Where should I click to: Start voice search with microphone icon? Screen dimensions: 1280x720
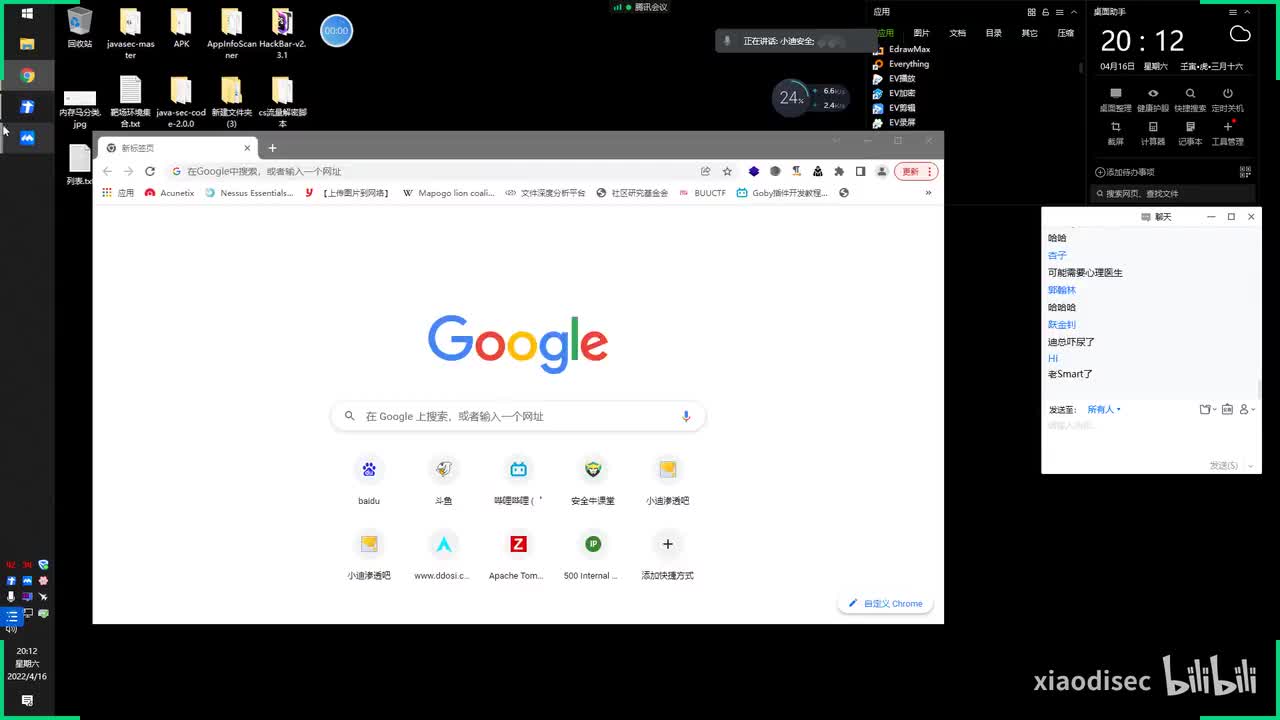pos(686,416)
